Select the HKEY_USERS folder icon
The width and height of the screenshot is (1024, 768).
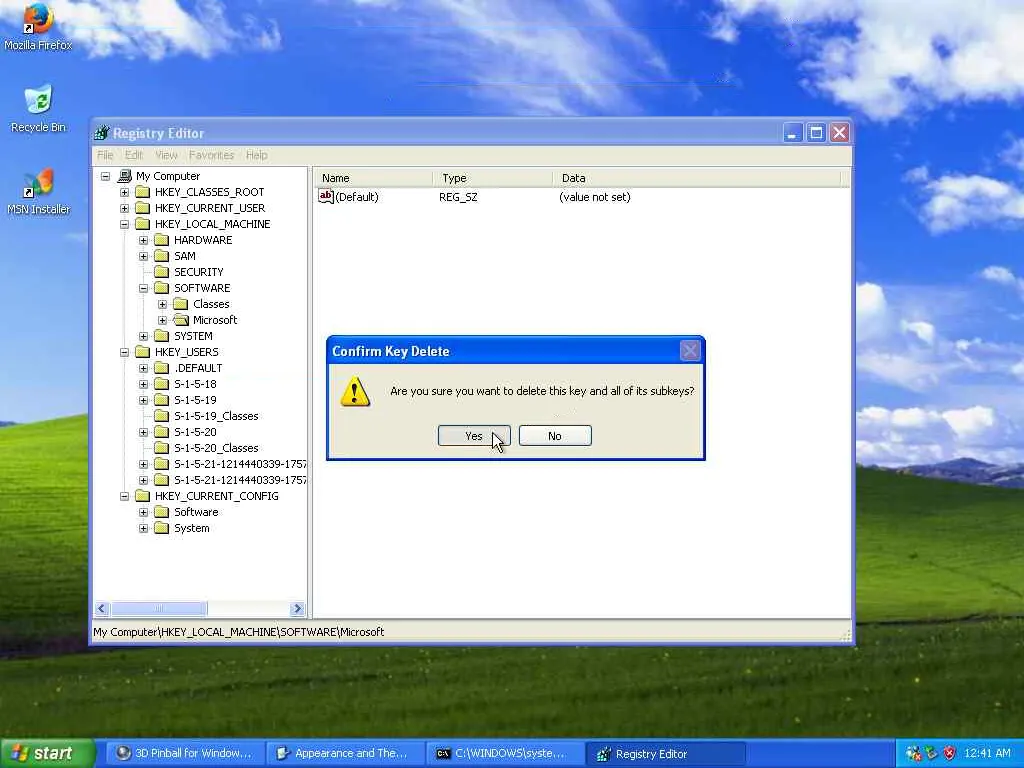(142, 352)
